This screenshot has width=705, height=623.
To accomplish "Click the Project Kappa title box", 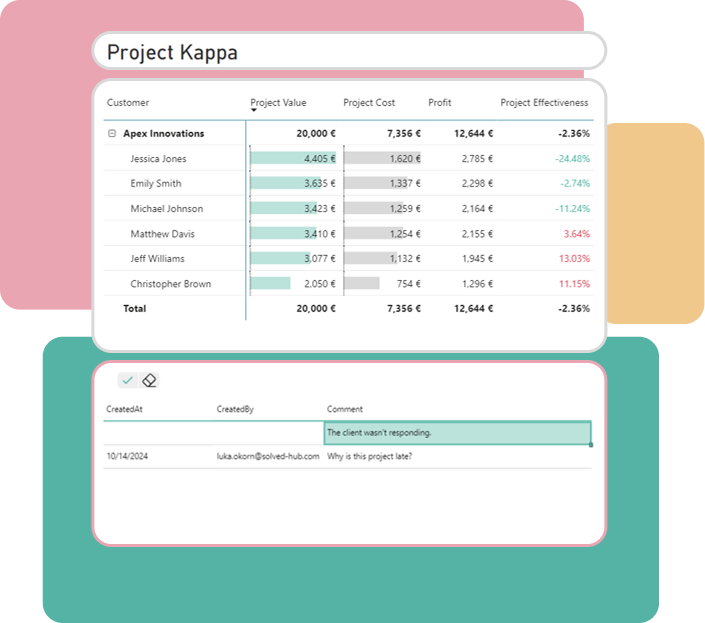I will point(349,52).
